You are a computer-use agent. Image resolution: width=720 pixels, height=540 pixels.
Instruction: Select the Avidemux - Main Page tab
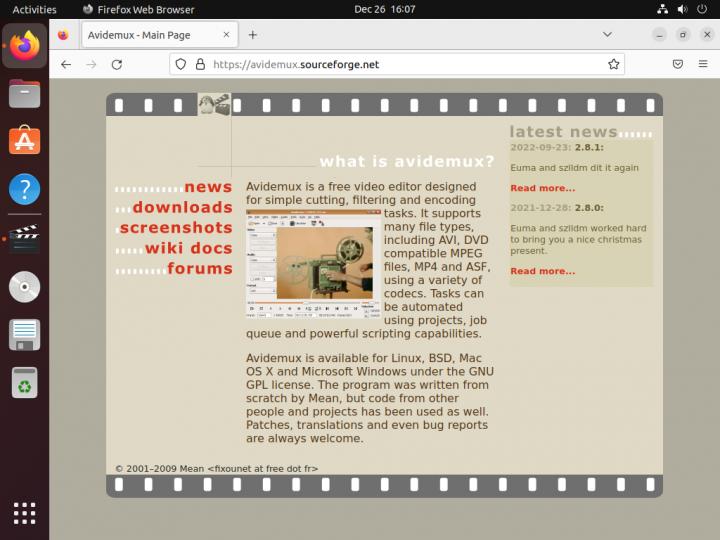138,34
